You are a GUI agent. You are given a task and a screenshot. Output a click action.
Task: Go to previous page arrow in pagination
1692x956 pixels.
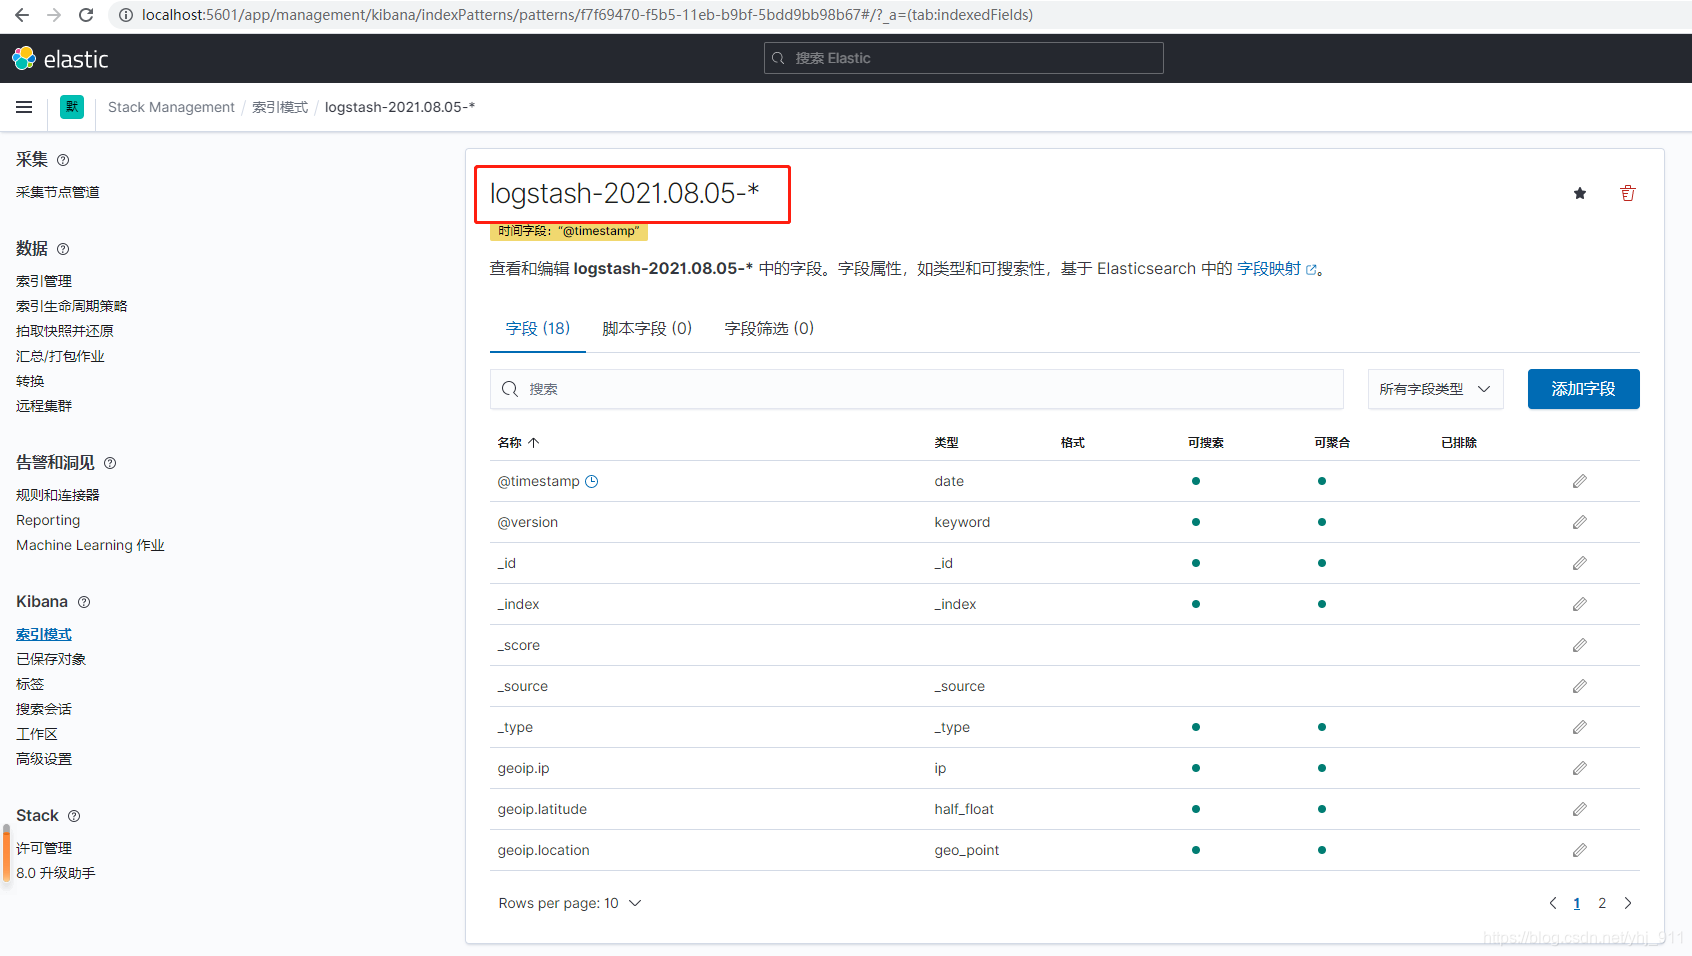point(1553,903)
